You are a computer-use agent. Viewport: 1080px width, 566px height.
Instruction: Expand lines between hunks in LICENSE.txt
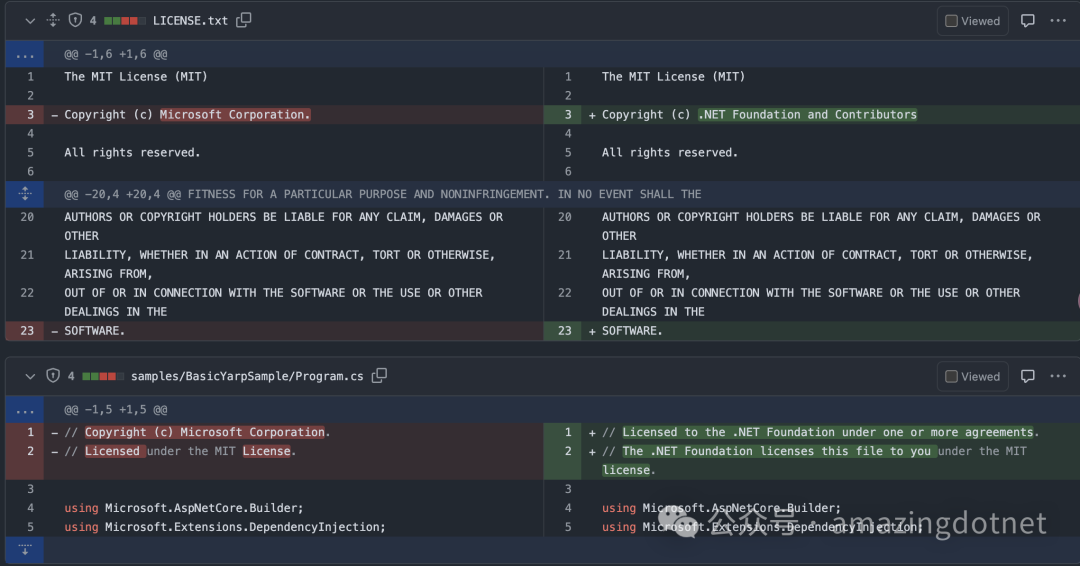[x=25, y=193]
